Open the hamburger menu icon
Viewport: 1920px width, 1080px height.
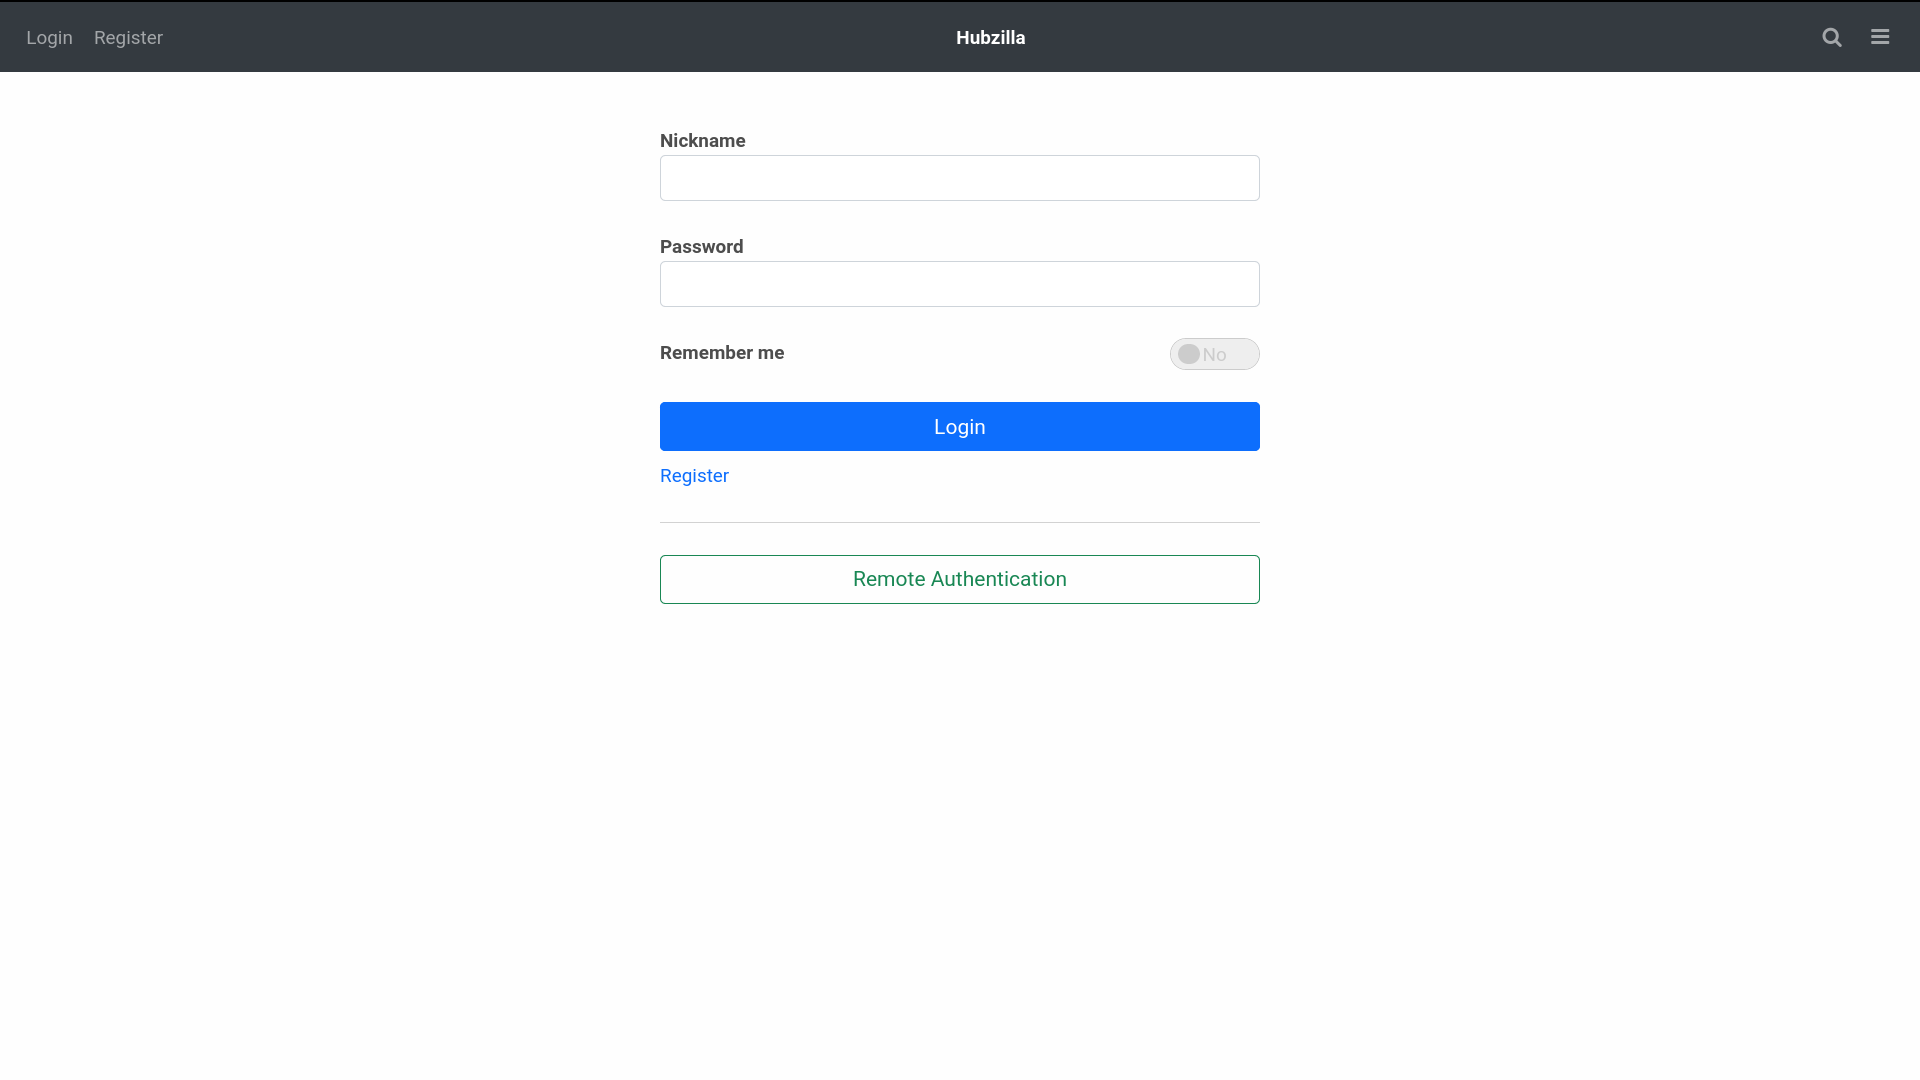tap(1880, 37)
